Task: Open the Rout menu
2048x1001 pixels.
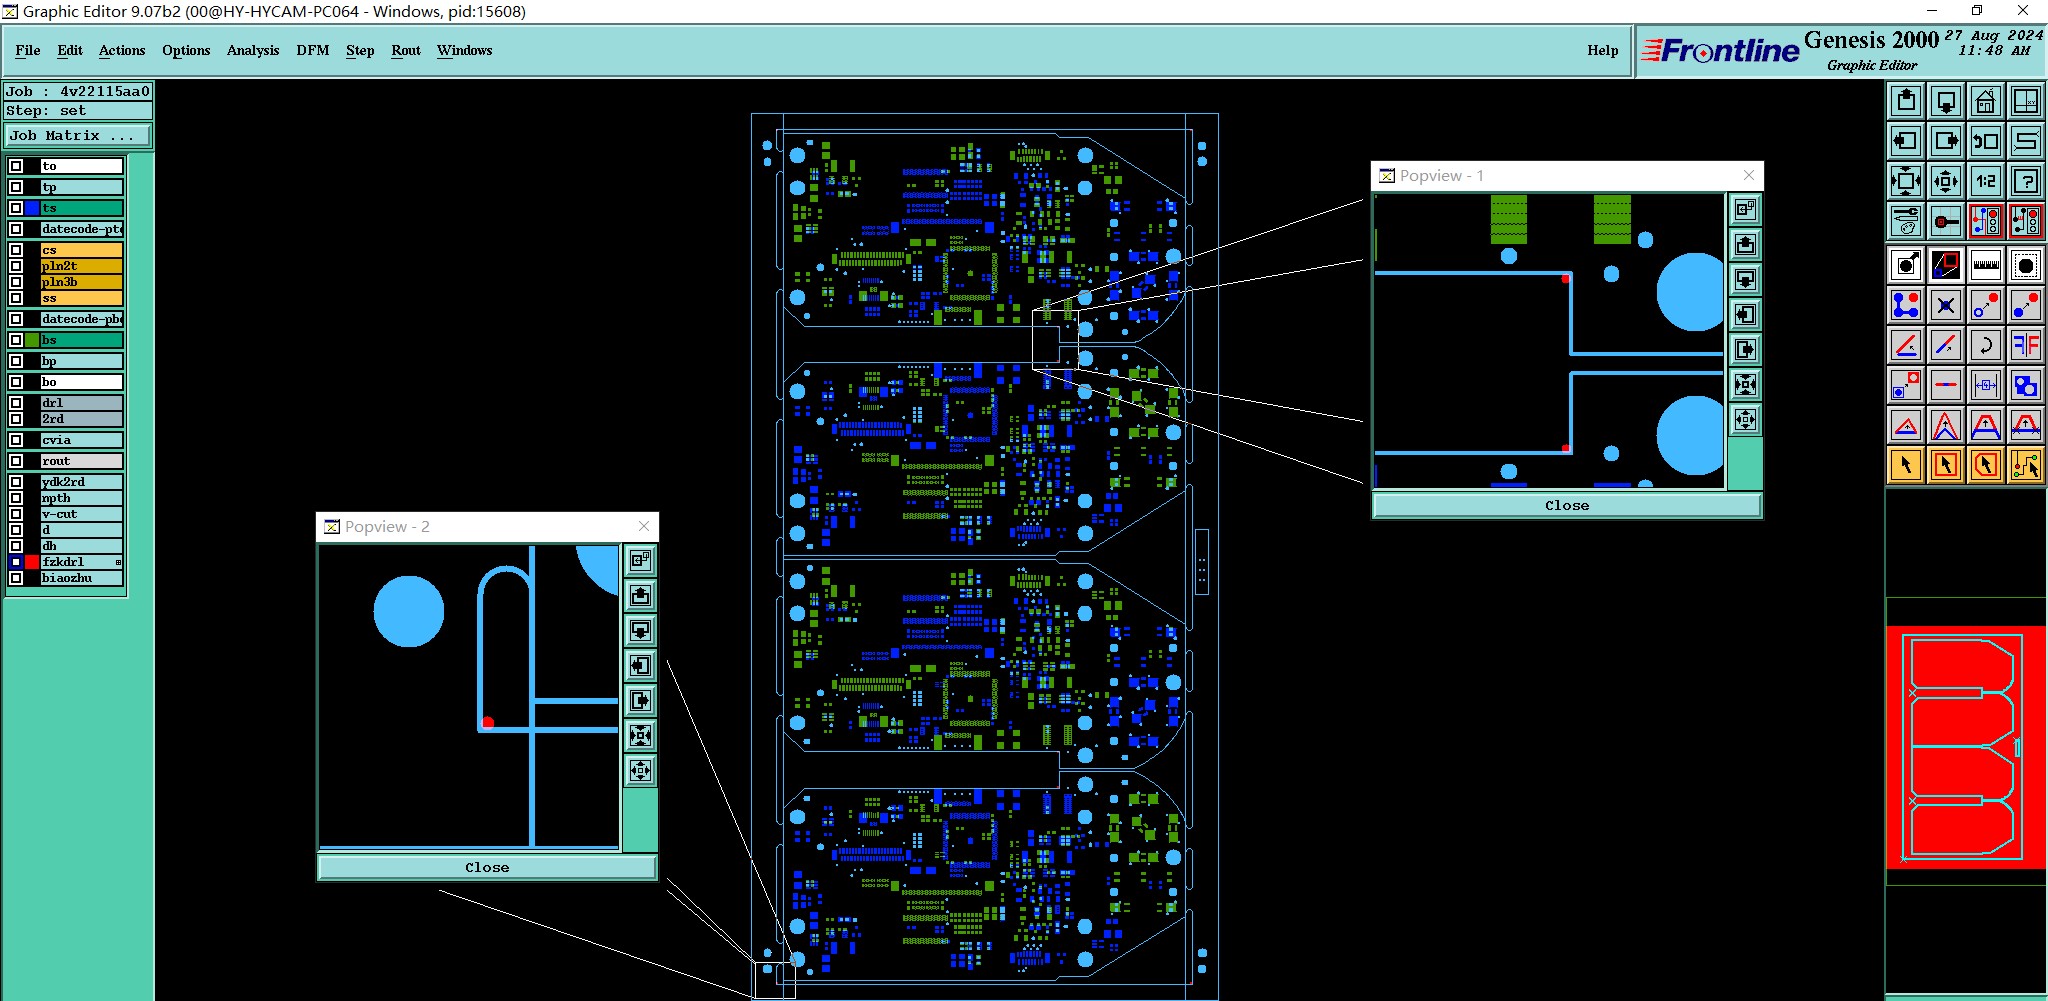Action: coord(406,50)
